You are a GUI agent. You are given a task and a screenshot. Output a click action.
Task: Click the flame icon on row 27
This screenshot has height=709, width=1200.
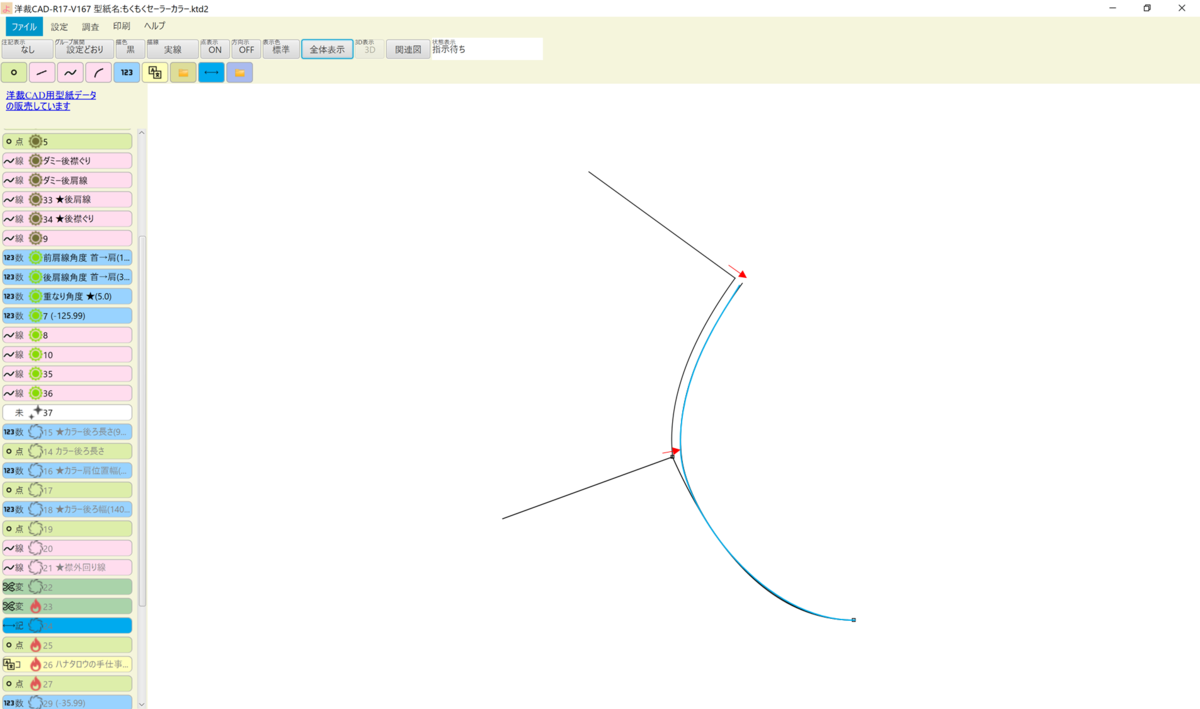[36, 684]
